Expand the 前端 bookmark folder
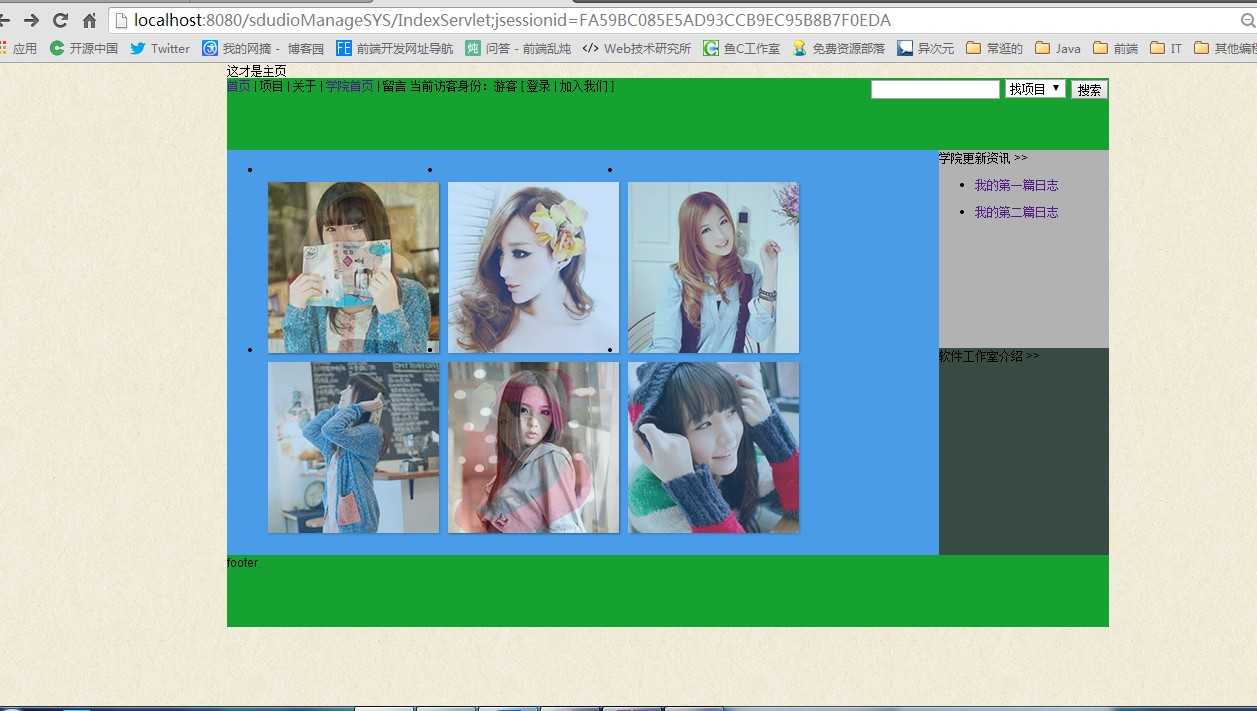1257x711 pixels. pos(1115,48)
